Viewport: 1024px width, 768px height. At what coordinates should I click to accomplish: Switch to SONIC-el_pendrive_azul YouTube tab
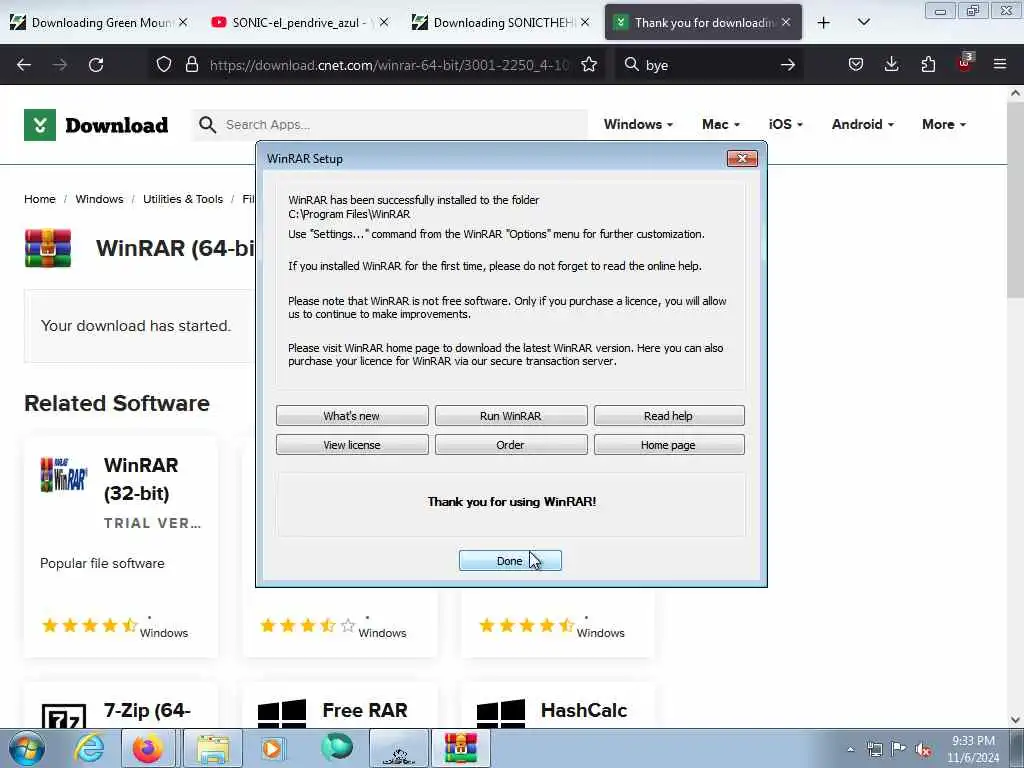(x=298, y=23)
